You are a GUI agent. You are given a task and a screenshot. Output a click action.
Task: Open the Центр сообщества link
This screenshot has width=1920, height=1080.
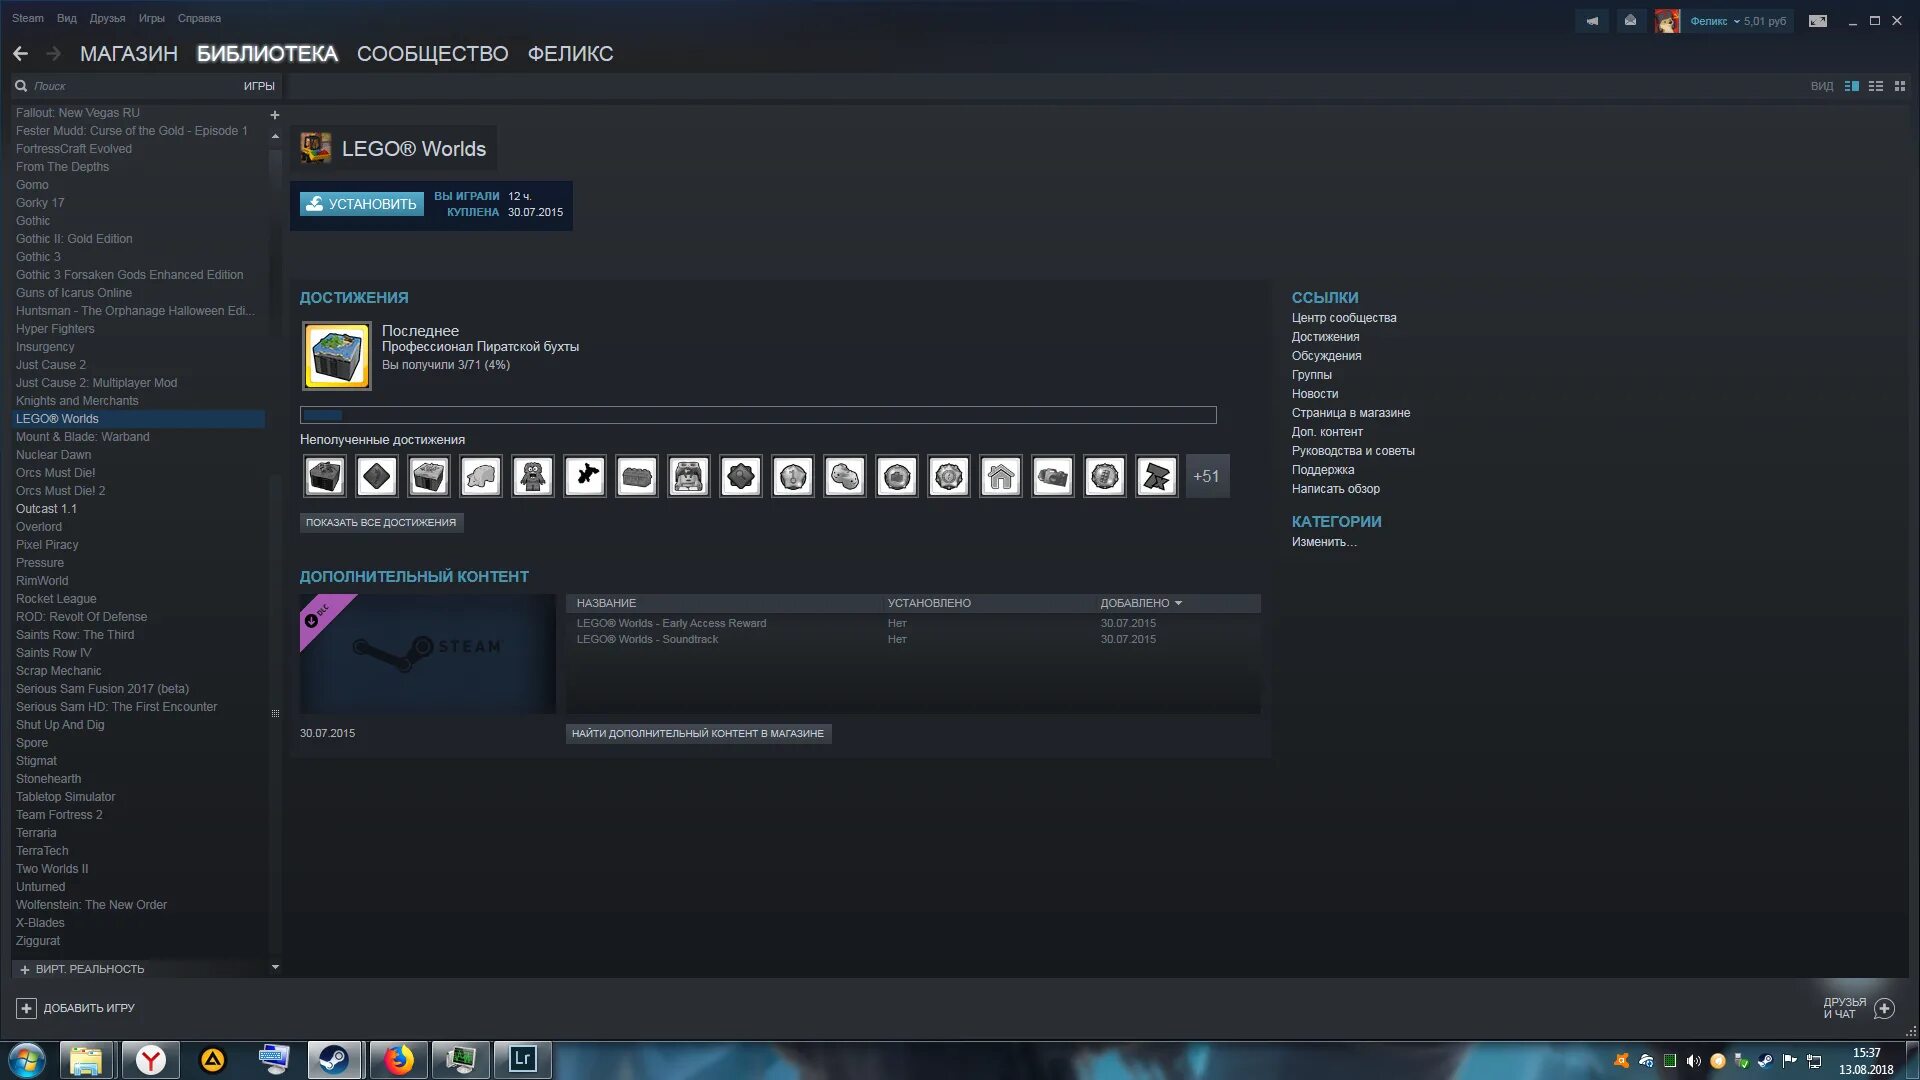click(x=1344, y=316)
